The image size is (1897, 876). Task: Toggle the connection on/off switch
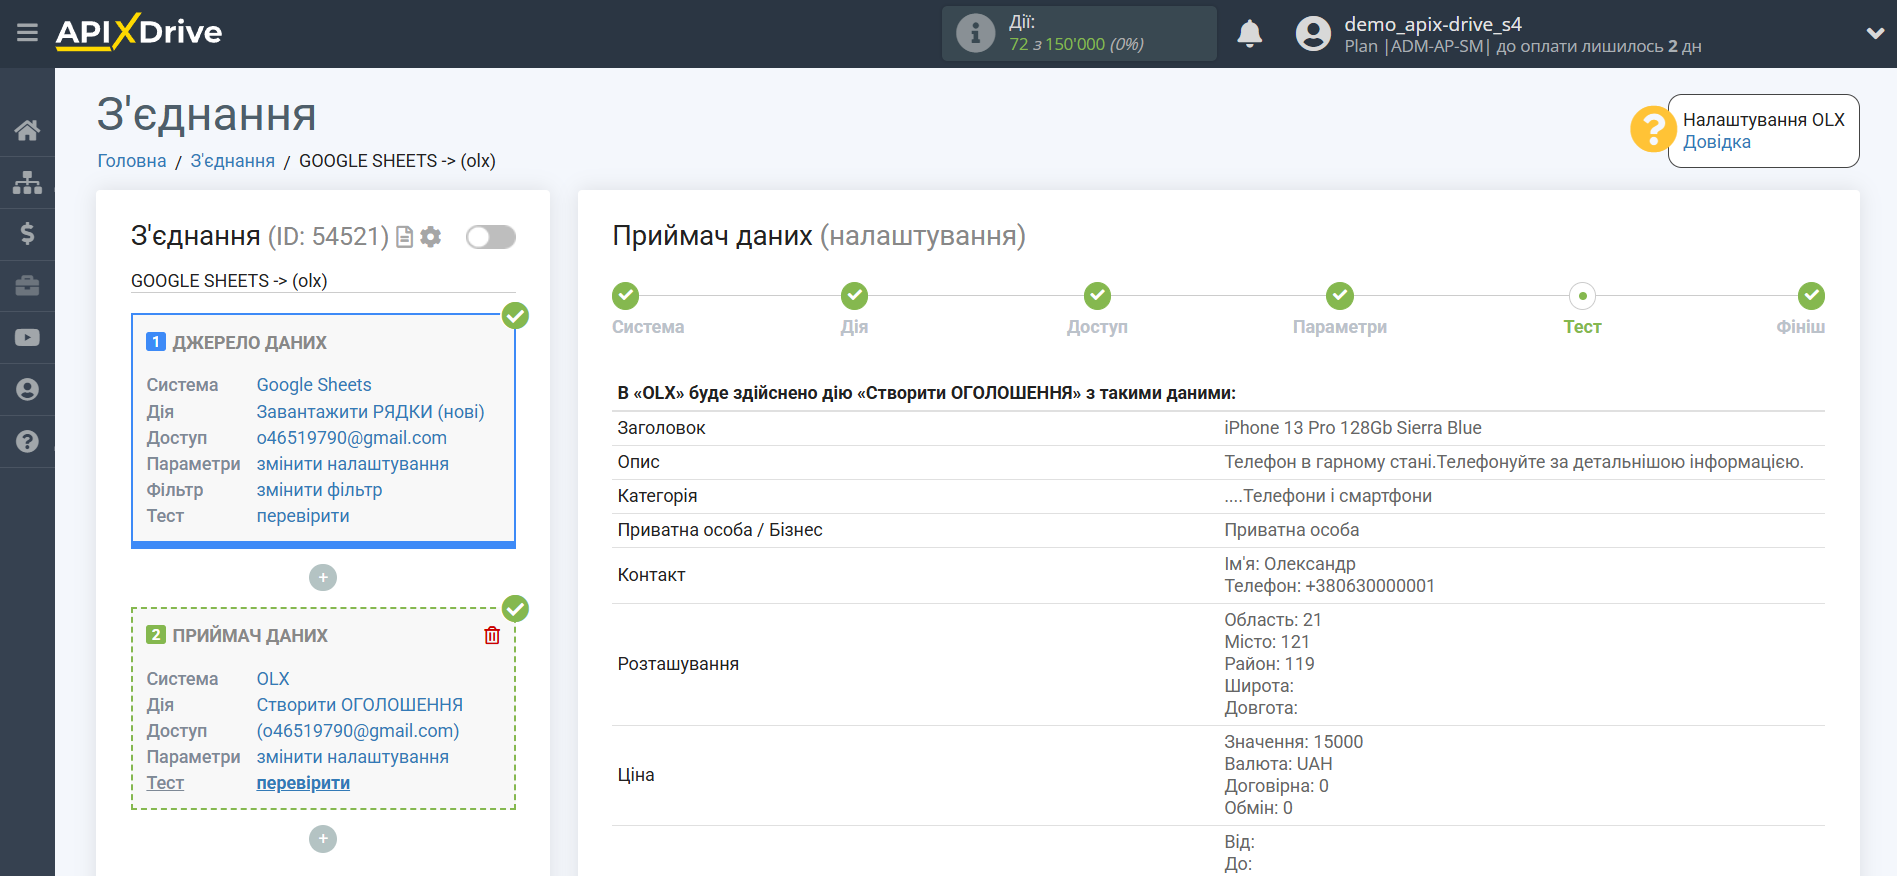coord(491,237)
